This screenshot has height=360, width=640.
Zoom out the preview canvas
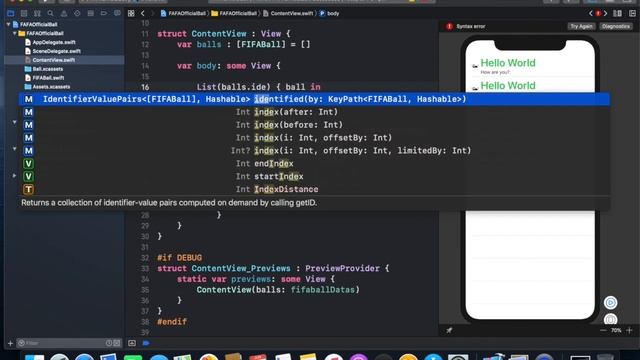tap(603, 330)
